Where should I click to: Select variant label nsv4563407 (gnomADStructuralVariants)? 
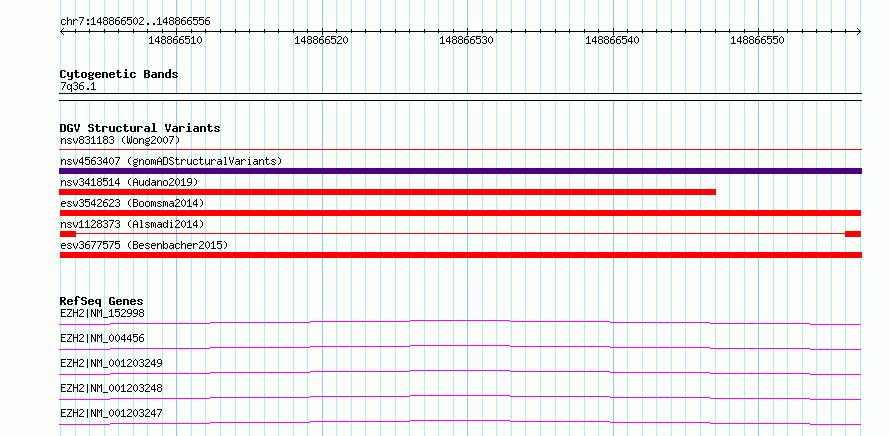[x=171, y=161]
